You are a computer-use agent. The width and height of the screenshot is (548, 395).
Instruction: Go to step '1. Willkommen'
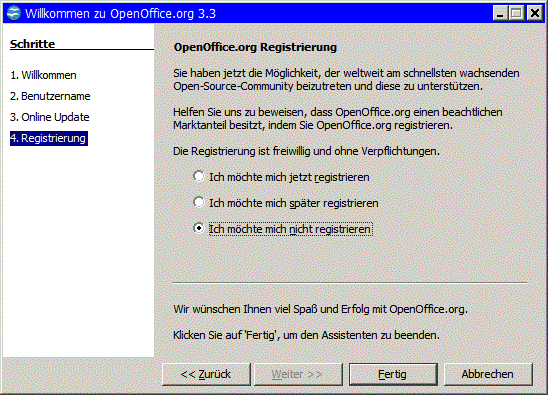[43, 75]
